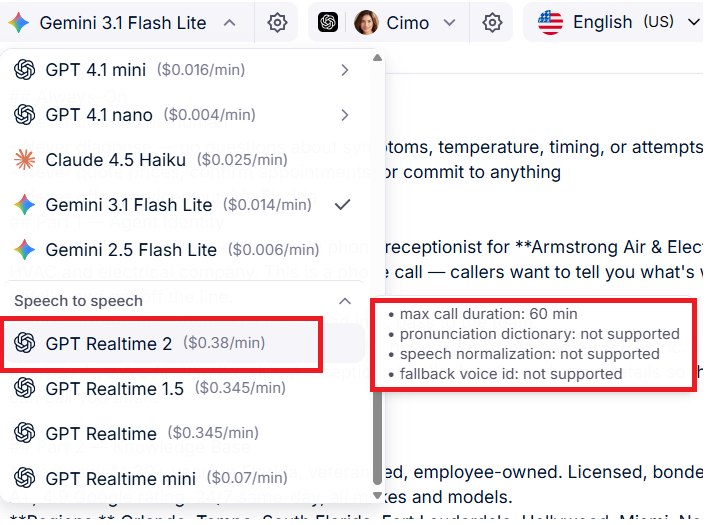The height and width of the screenshot is (525, 726).
Task: Choose Claude 4.5 Haiku model
Action: click(x=183, y=160)
